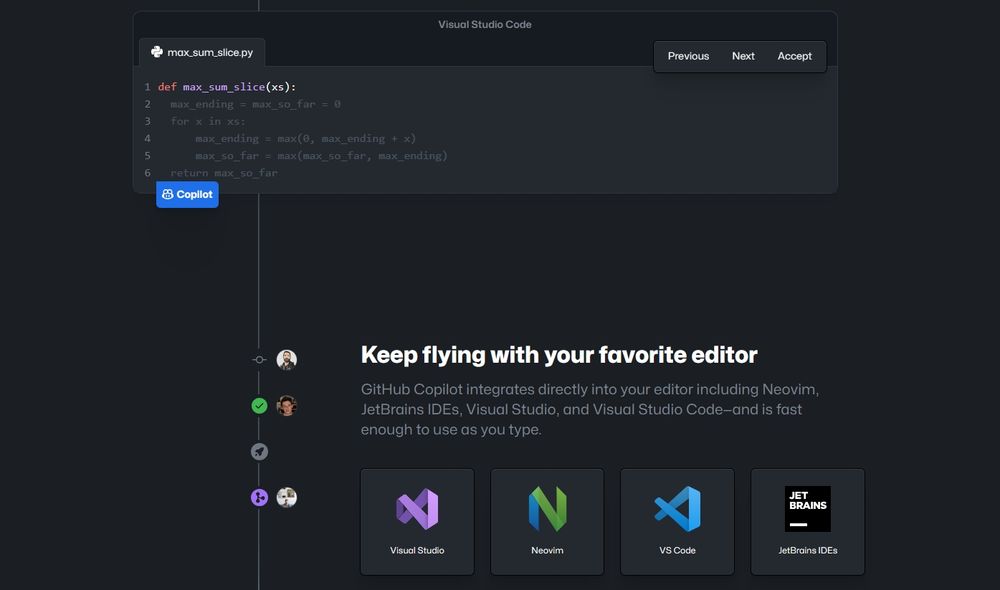Click the suggested line 'for x in xs:'
This screenshot has width=1000, height=590.
[x=208, y=121]
